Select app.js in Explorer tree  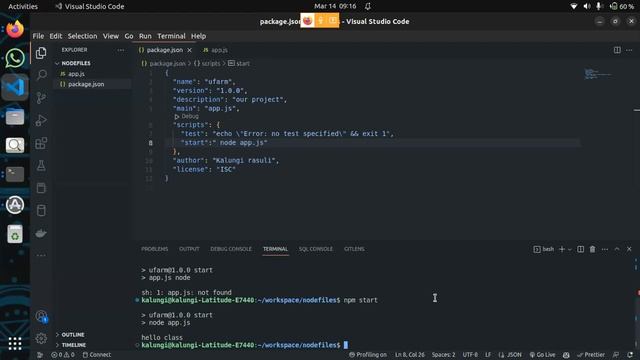tap(76, 74)
